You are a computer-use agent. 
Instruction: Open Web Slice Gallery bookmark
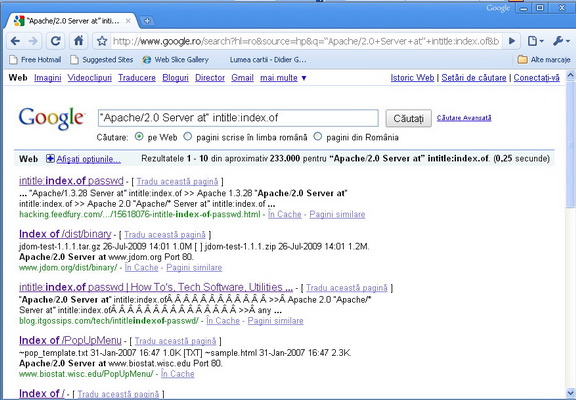click(x=176, y=60)
